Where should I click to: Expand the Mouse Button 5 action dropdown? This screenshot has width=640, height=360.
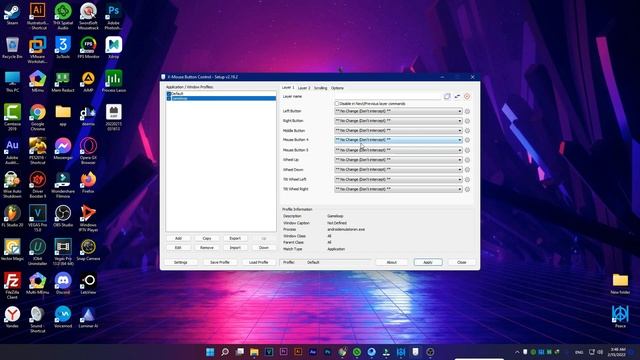(460, 150)
